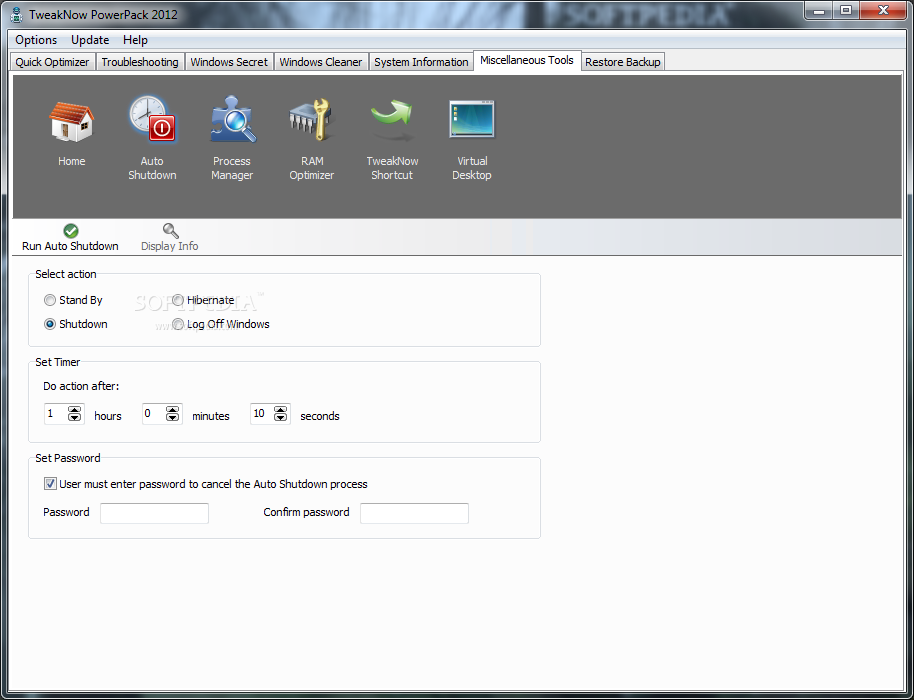Click the TweakNow app icon in title bar
This screenshot has height=700, width=914.
point(16,14)
